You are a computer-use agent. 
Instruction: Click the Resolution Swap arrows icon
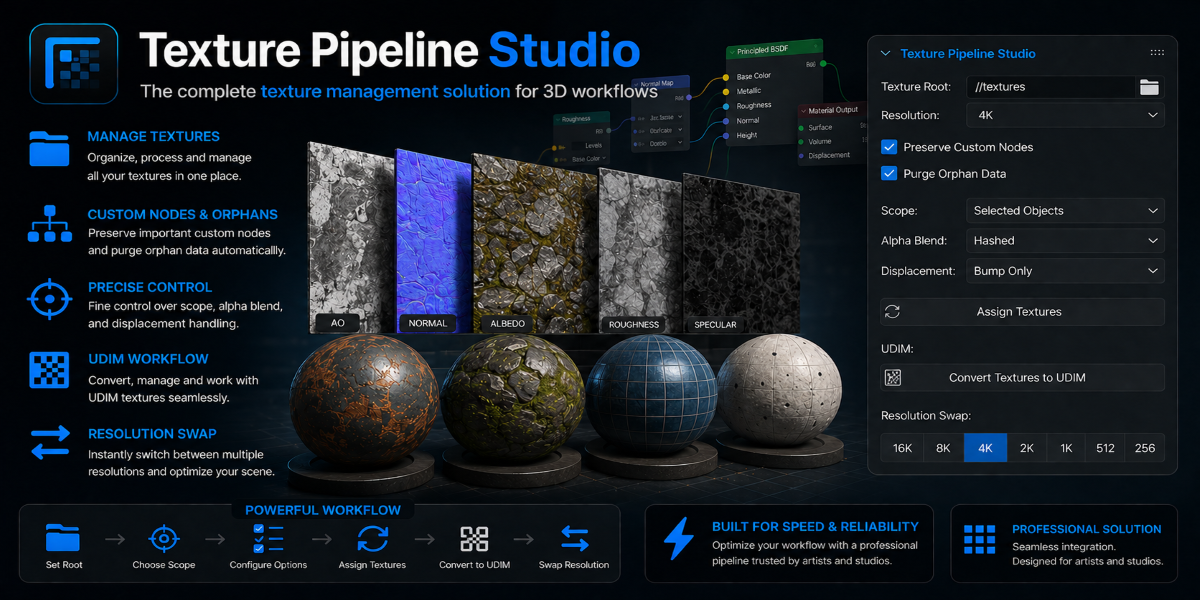pos(49,443)
